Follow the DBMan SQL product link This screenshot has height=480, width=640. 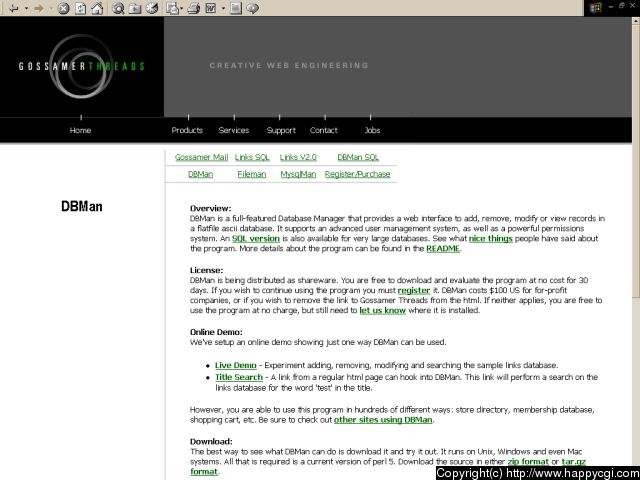[x=358, y=157]
